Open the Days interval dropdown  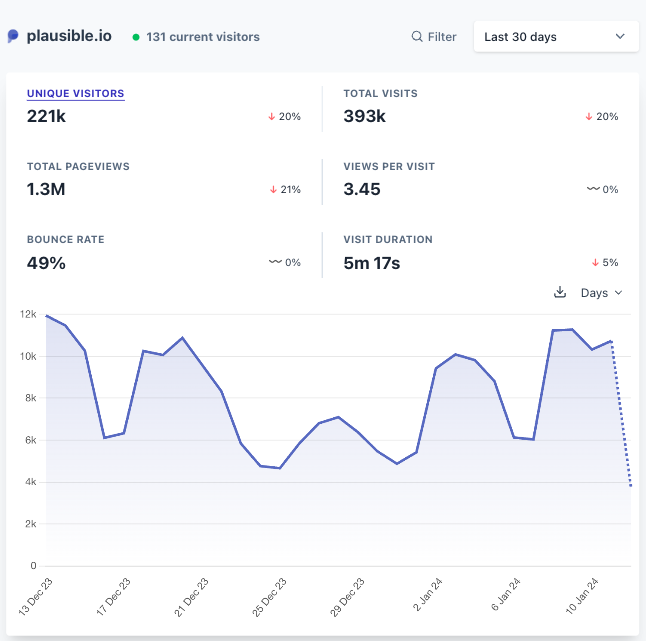point(601,293)
